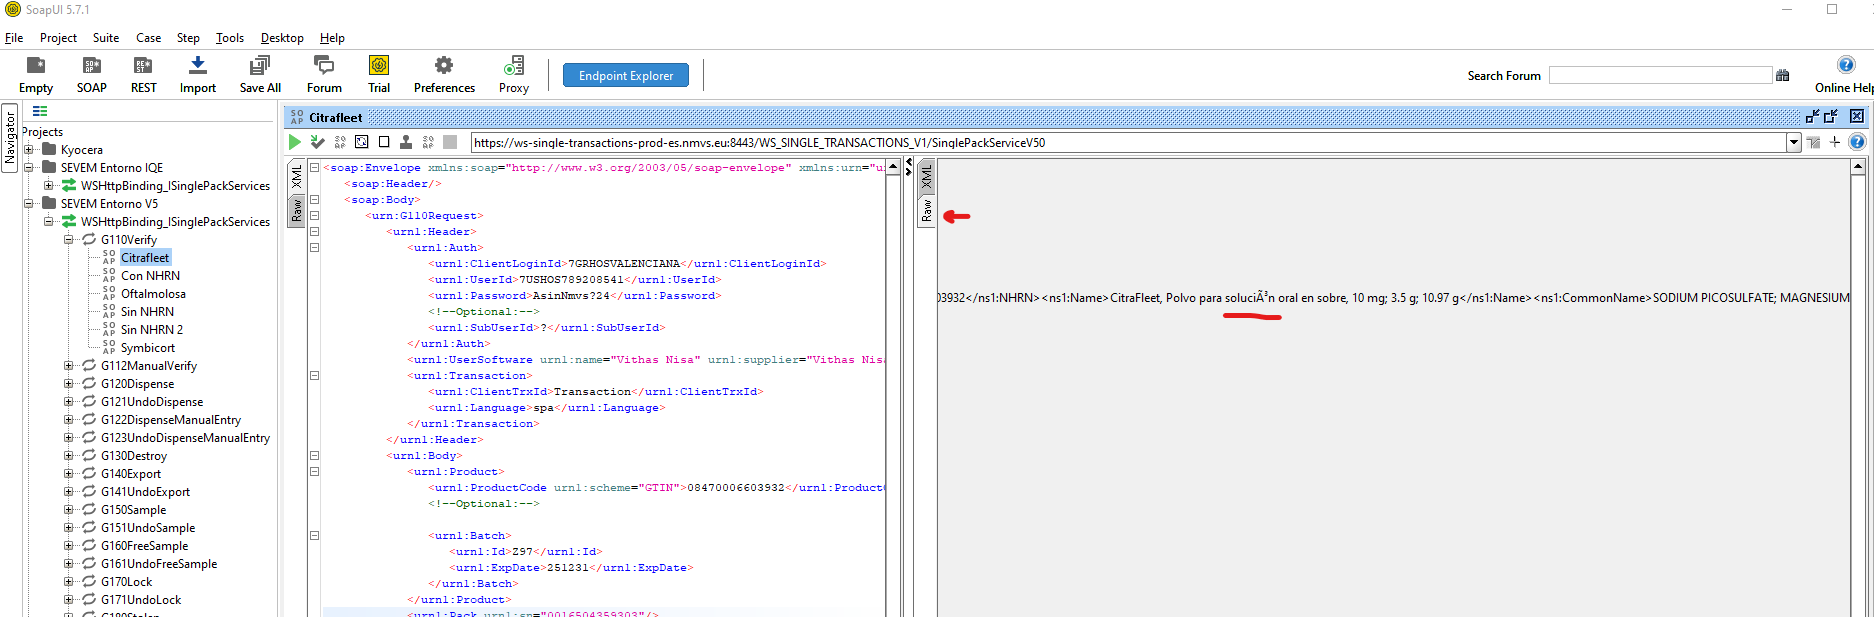Open the Online Help icon
The height and width of the screenshot is (617, 1874).
tap(1846, 65)
